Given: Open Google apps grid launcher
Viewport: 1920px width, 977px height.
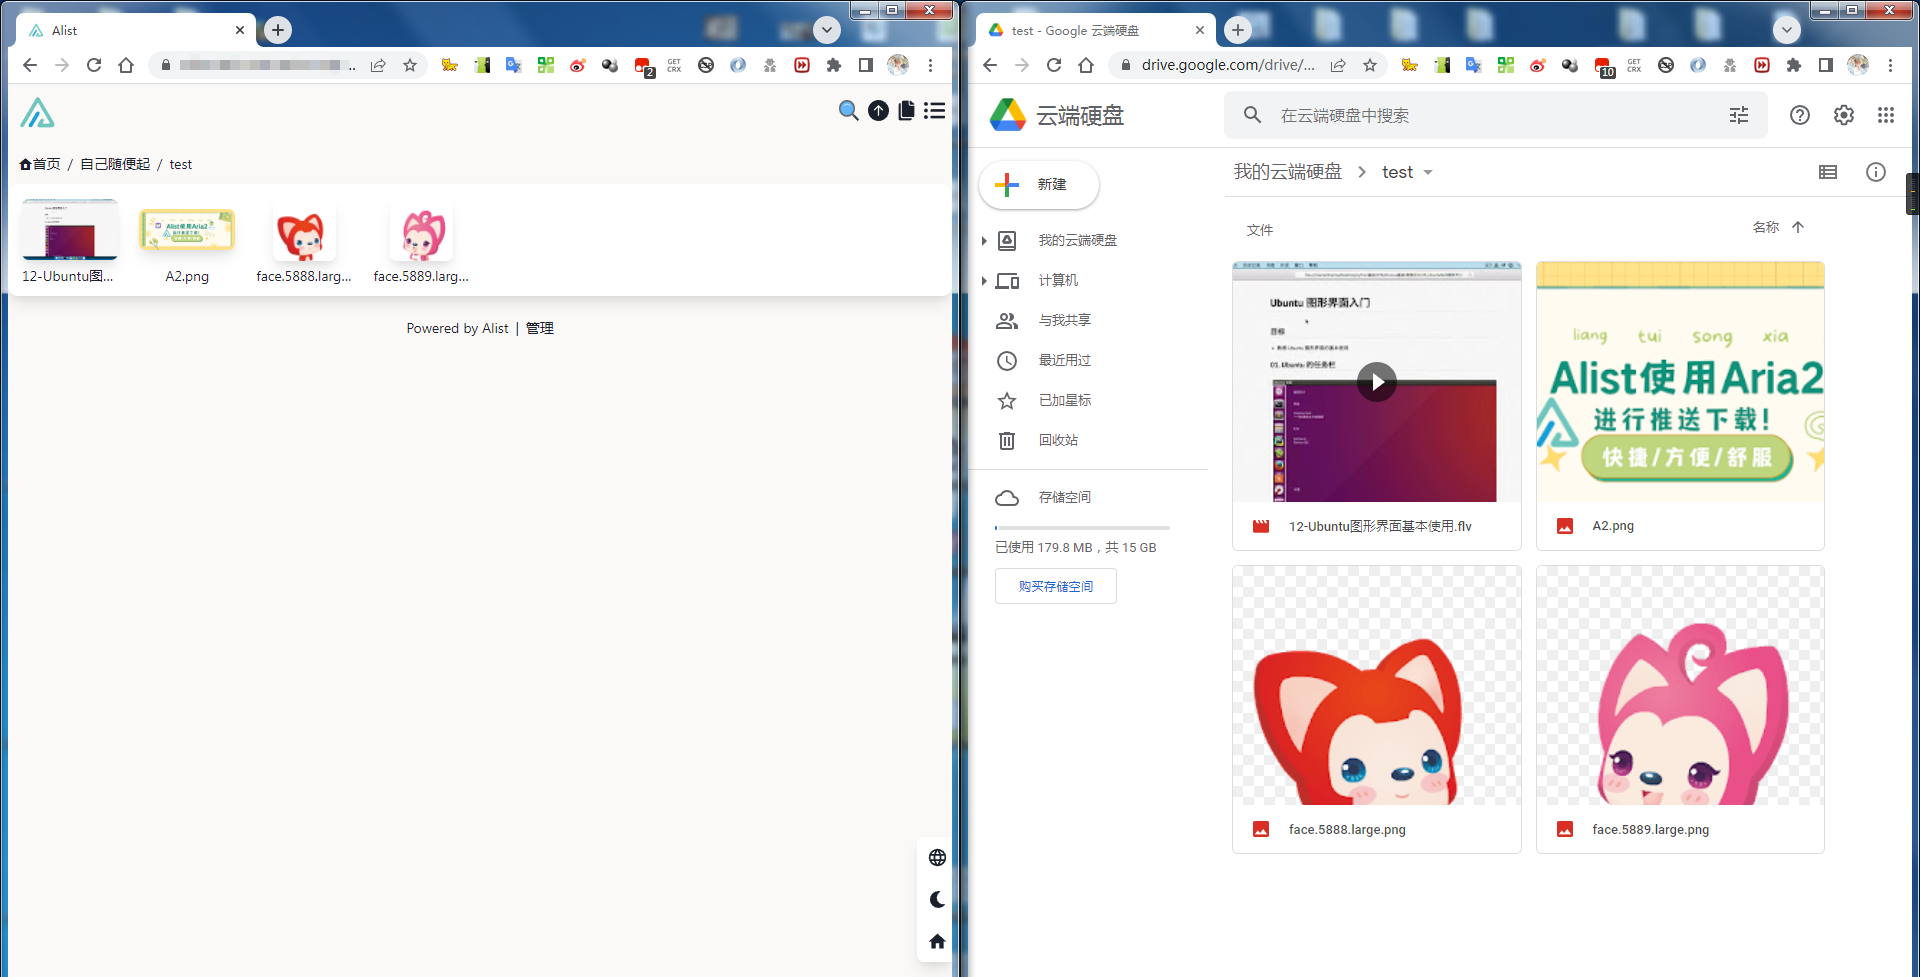Looking at the screenshot, I should [x=1885, y=115].
